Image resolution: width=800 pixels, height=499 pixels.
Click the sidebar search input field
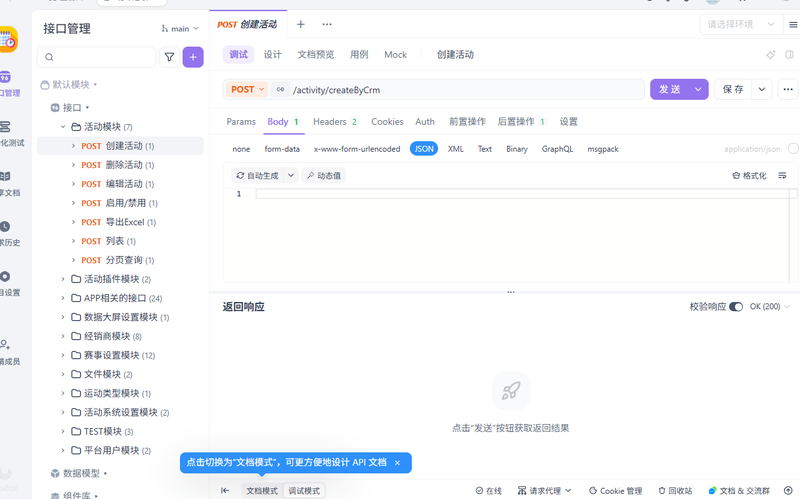96,57
